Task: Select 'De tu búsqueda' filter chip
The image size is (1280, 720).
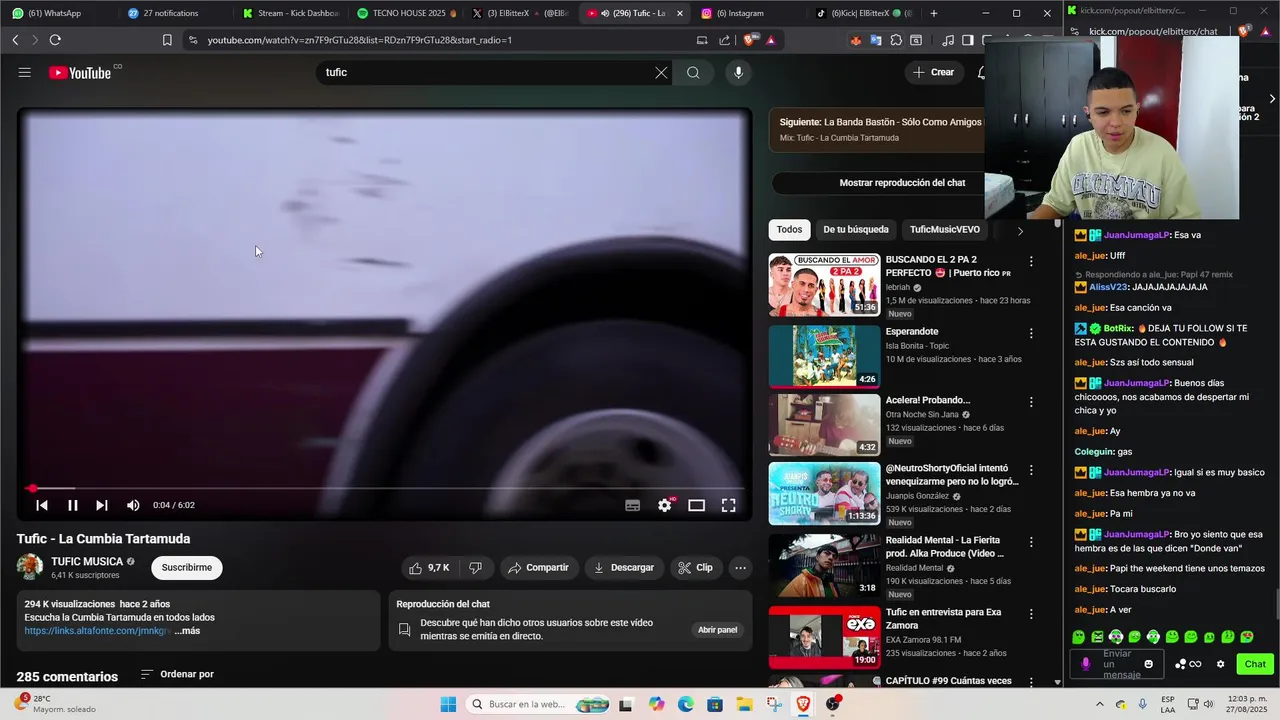Action: click(x=855, y=229)
